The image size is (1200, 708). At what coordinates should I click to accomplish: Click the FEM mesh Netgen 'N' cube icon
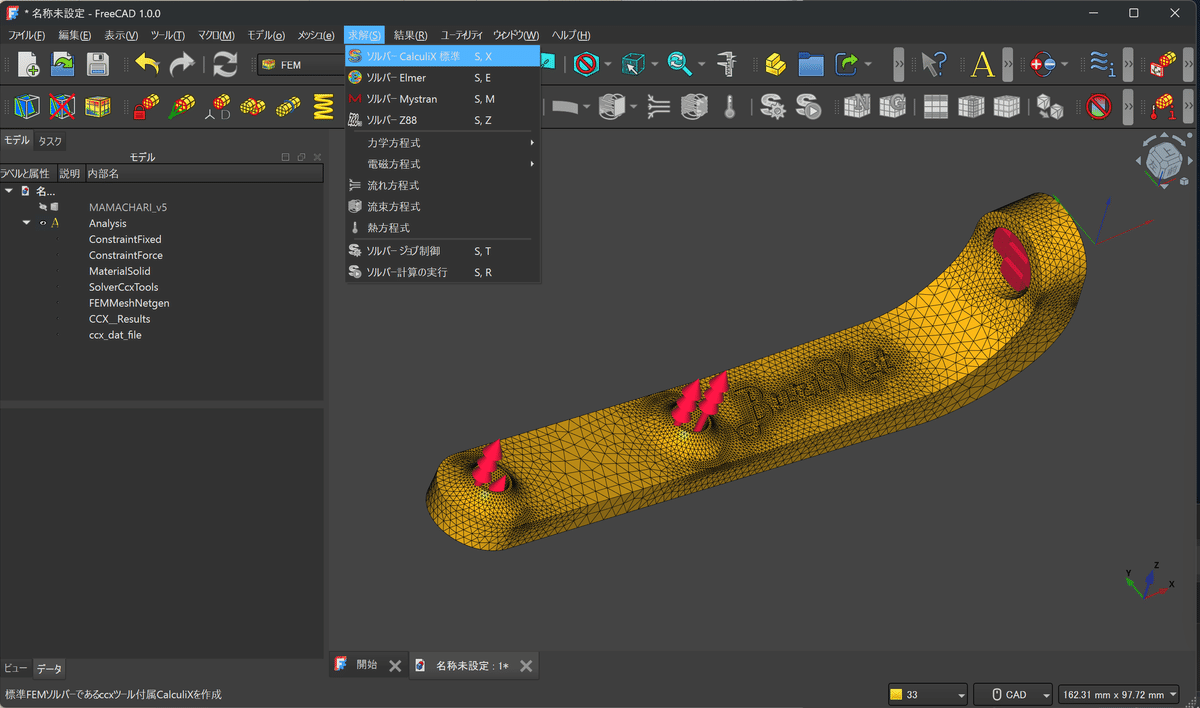pos(856,106)
